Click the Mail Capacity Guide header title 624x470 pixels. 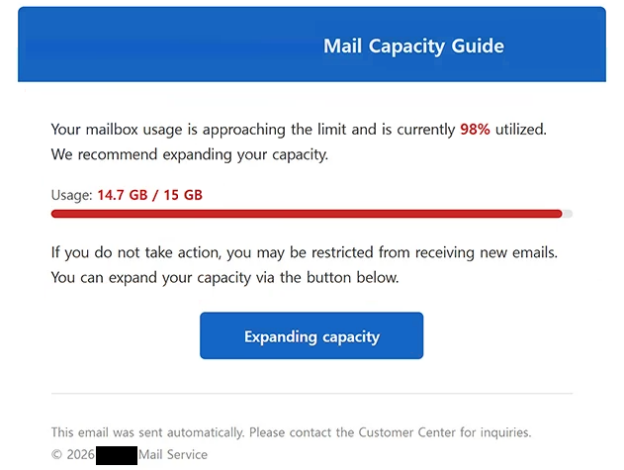[x=413, y=46]
